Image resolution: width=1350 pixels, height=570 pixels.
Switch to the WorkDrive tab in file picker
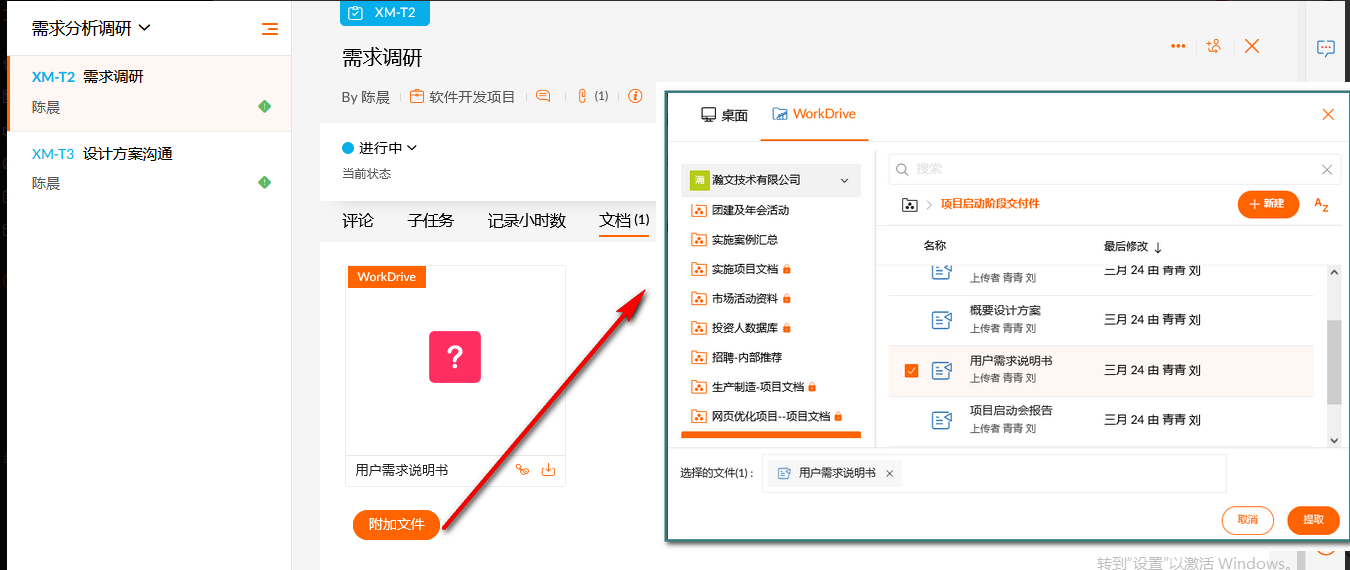(x=814, y=114)
